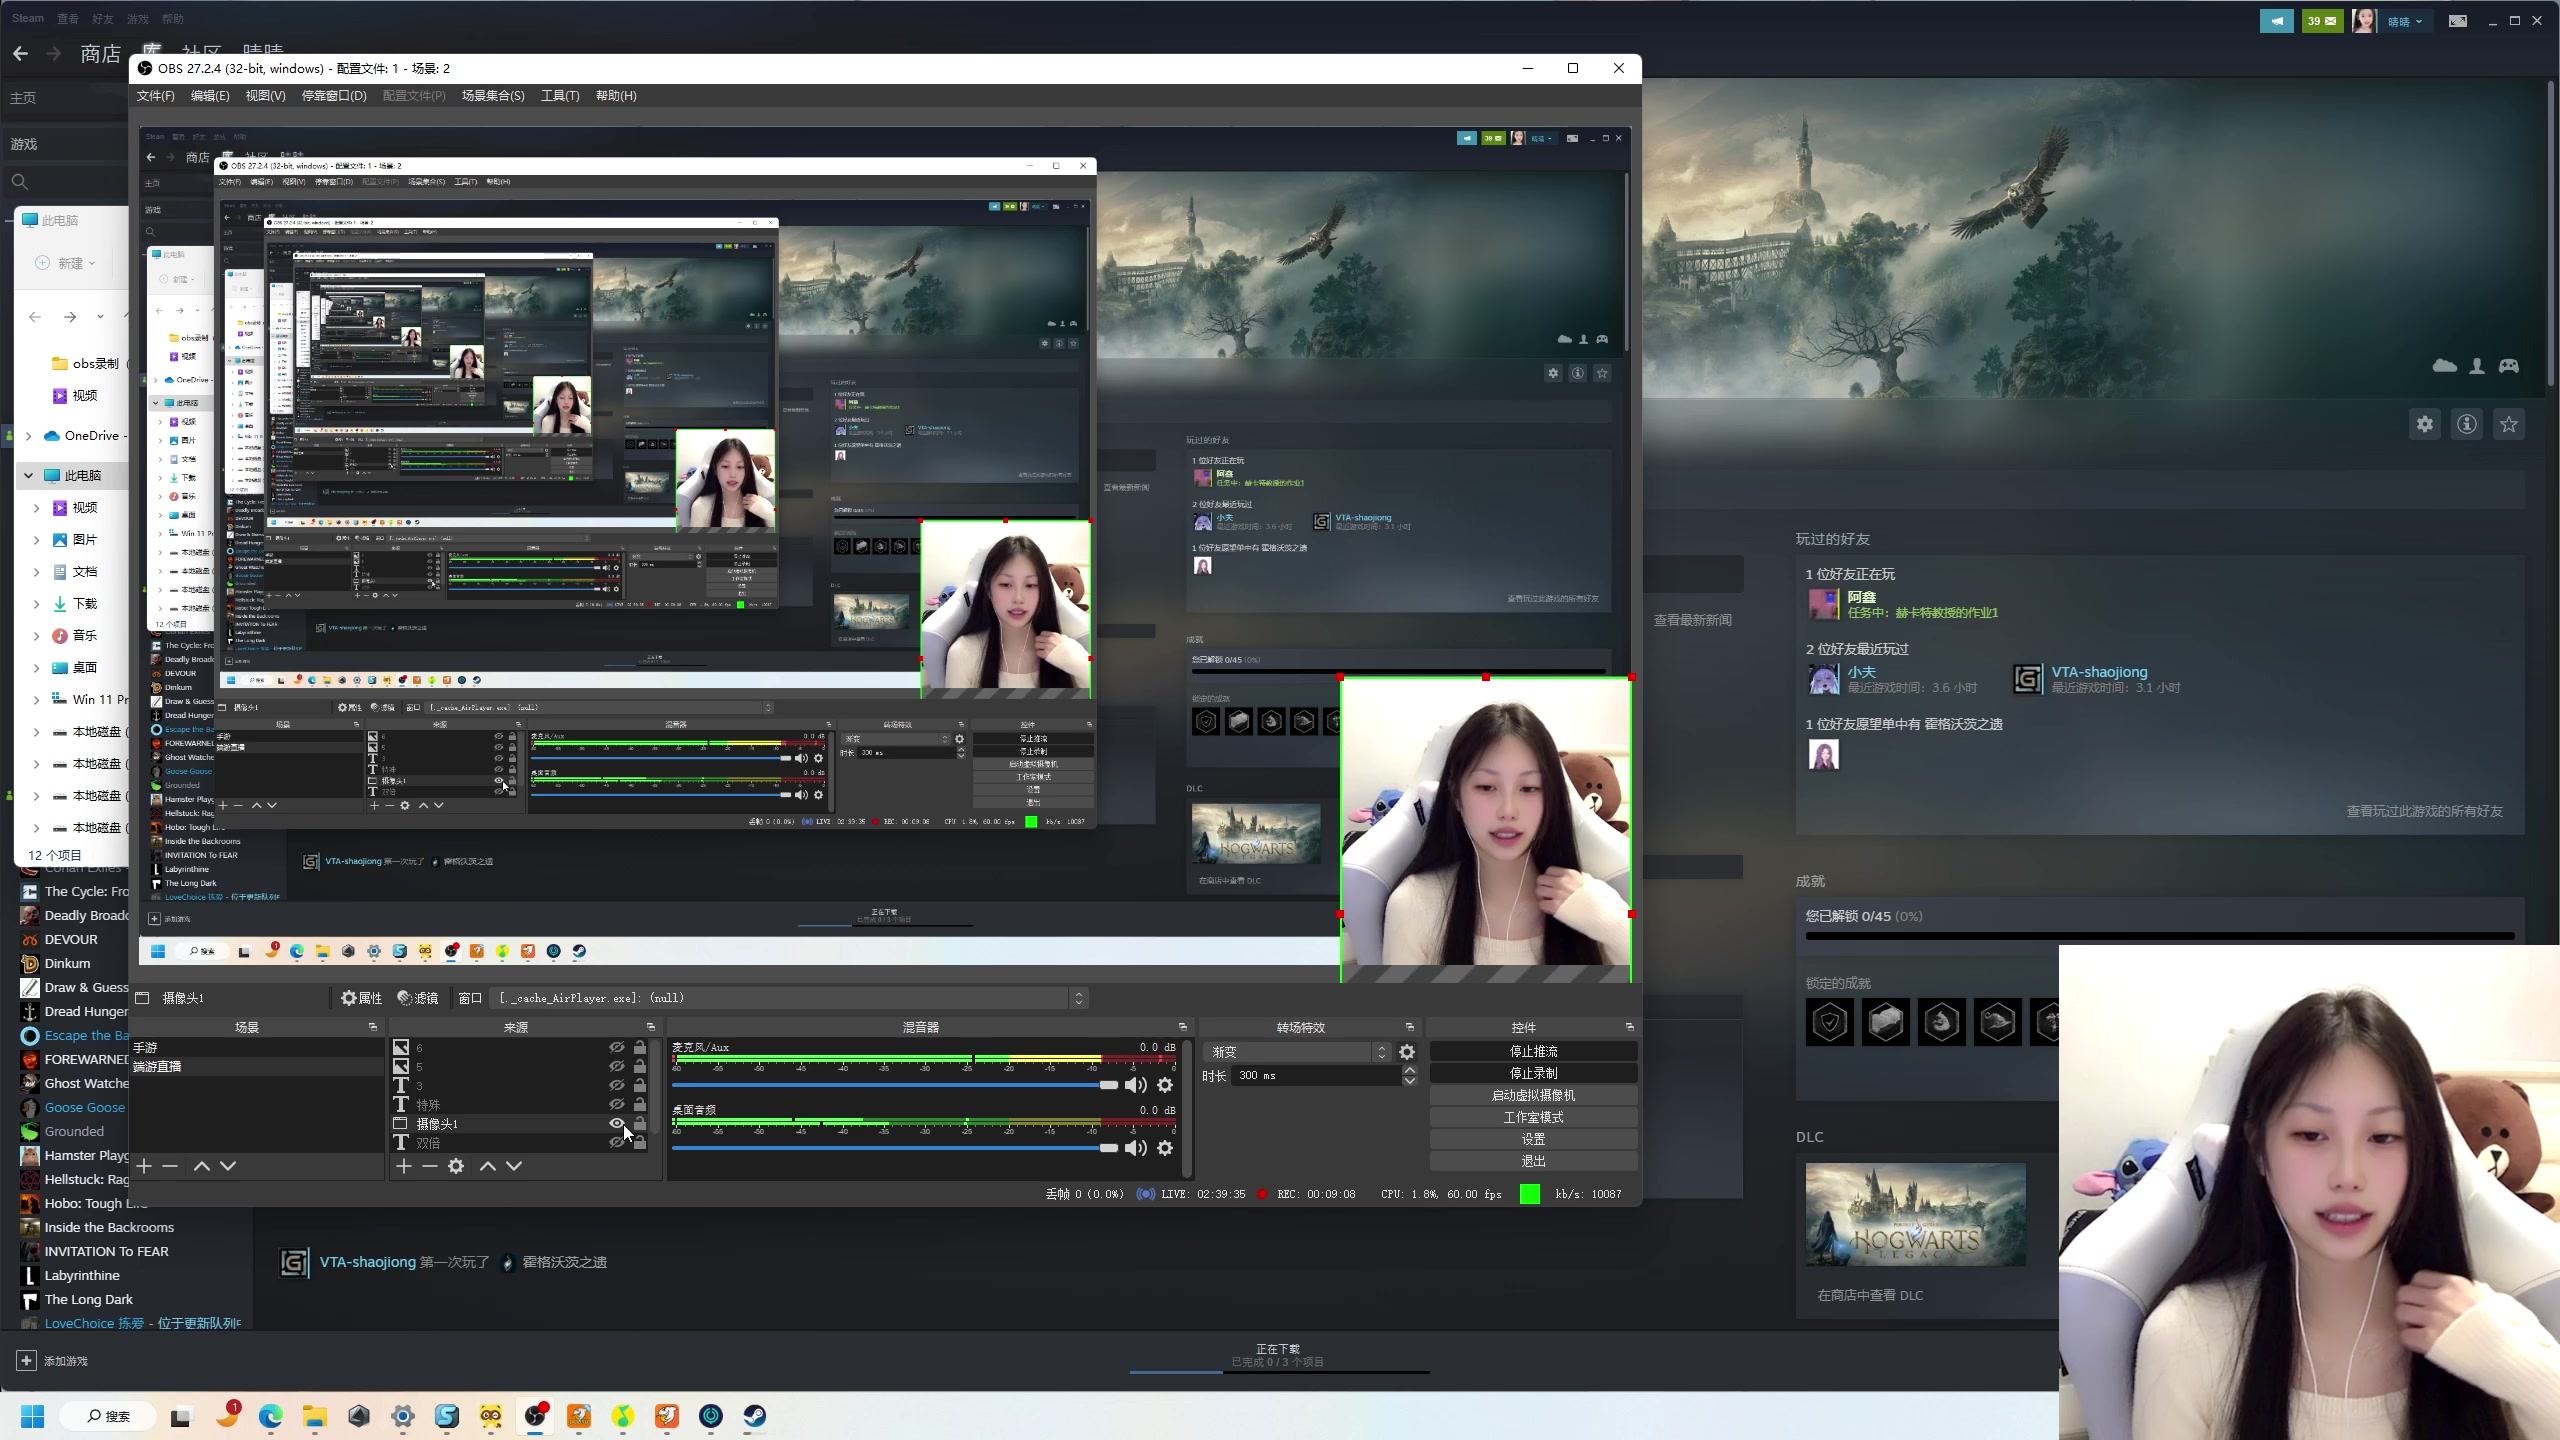Add a new scene with the plus icon
The image size is (2560, 1440).
[x=144, y=1166]
